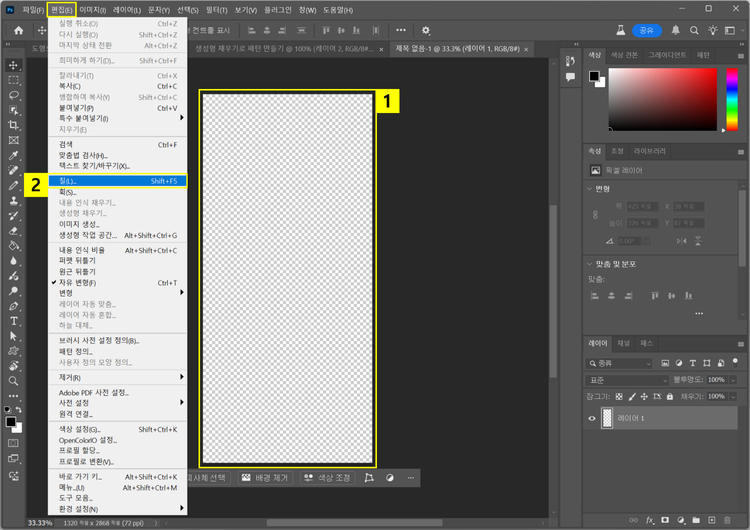The image size is (750, 530).
Task: Hide 레이어 1 with the eye icon
Action: click(x=592, y=419)
